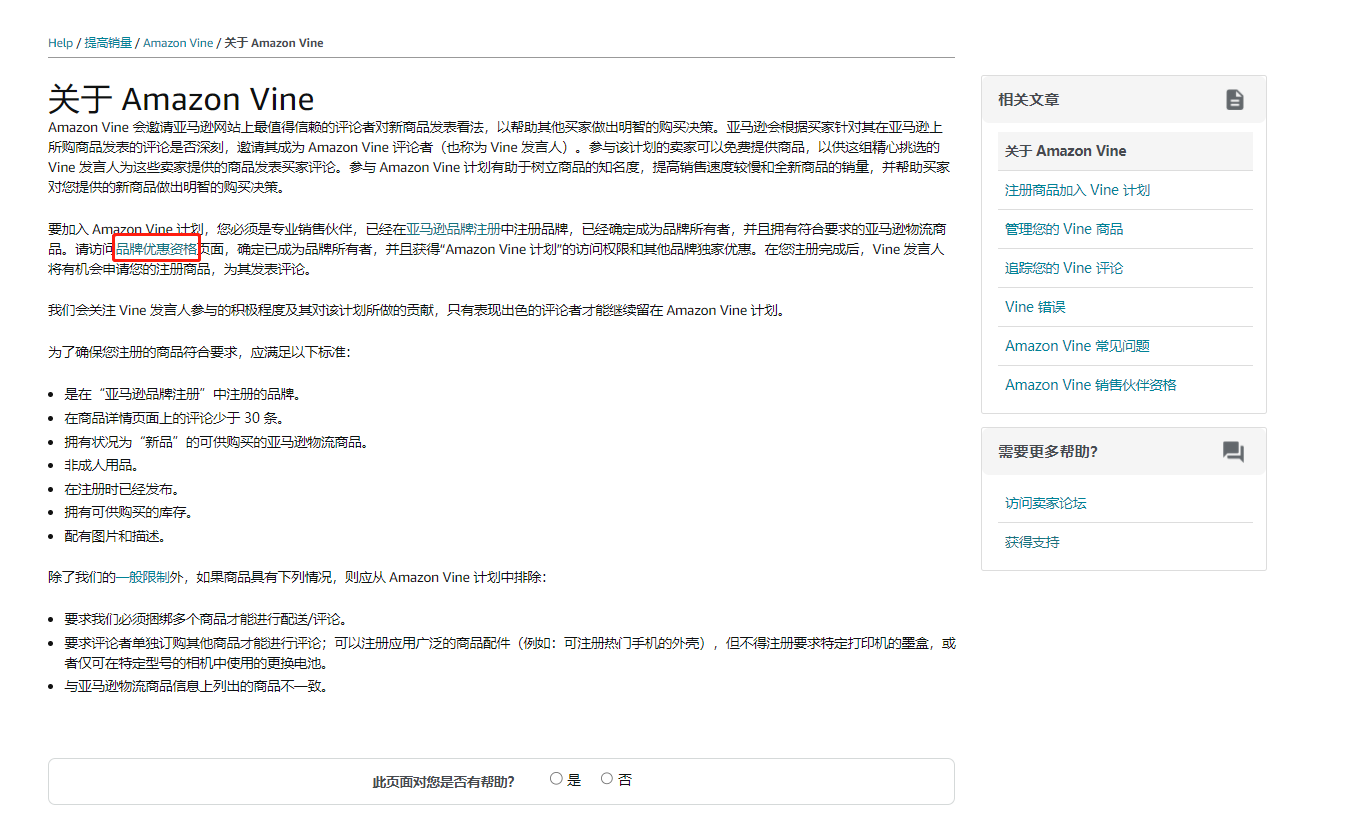The width and height of the screenshot is (1348, 828).
Task: Open the Amazon Vine breadcrumb link
Action: (178, 43)
